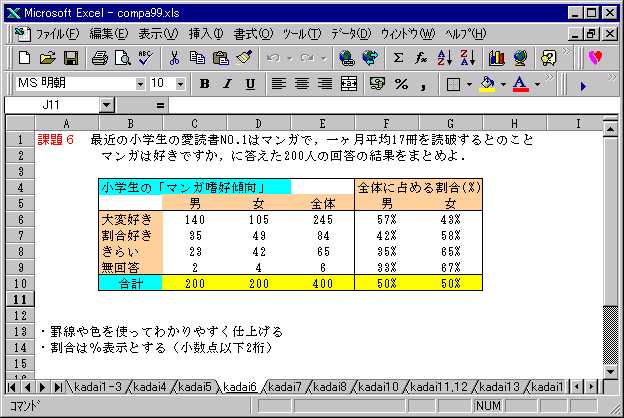624x418 pixels.
Task: Toggle underline formatting
Action: point(249,84)
